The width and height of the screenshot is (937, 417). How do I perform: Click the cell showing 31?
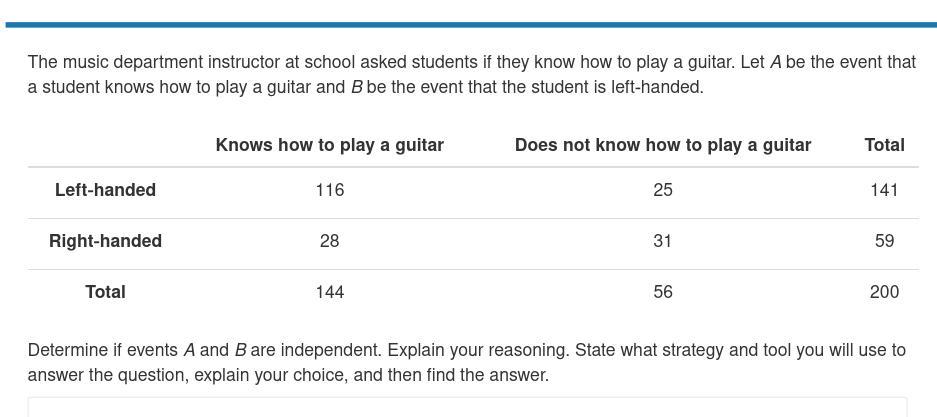pyautogui.click(x=663, y=241)
